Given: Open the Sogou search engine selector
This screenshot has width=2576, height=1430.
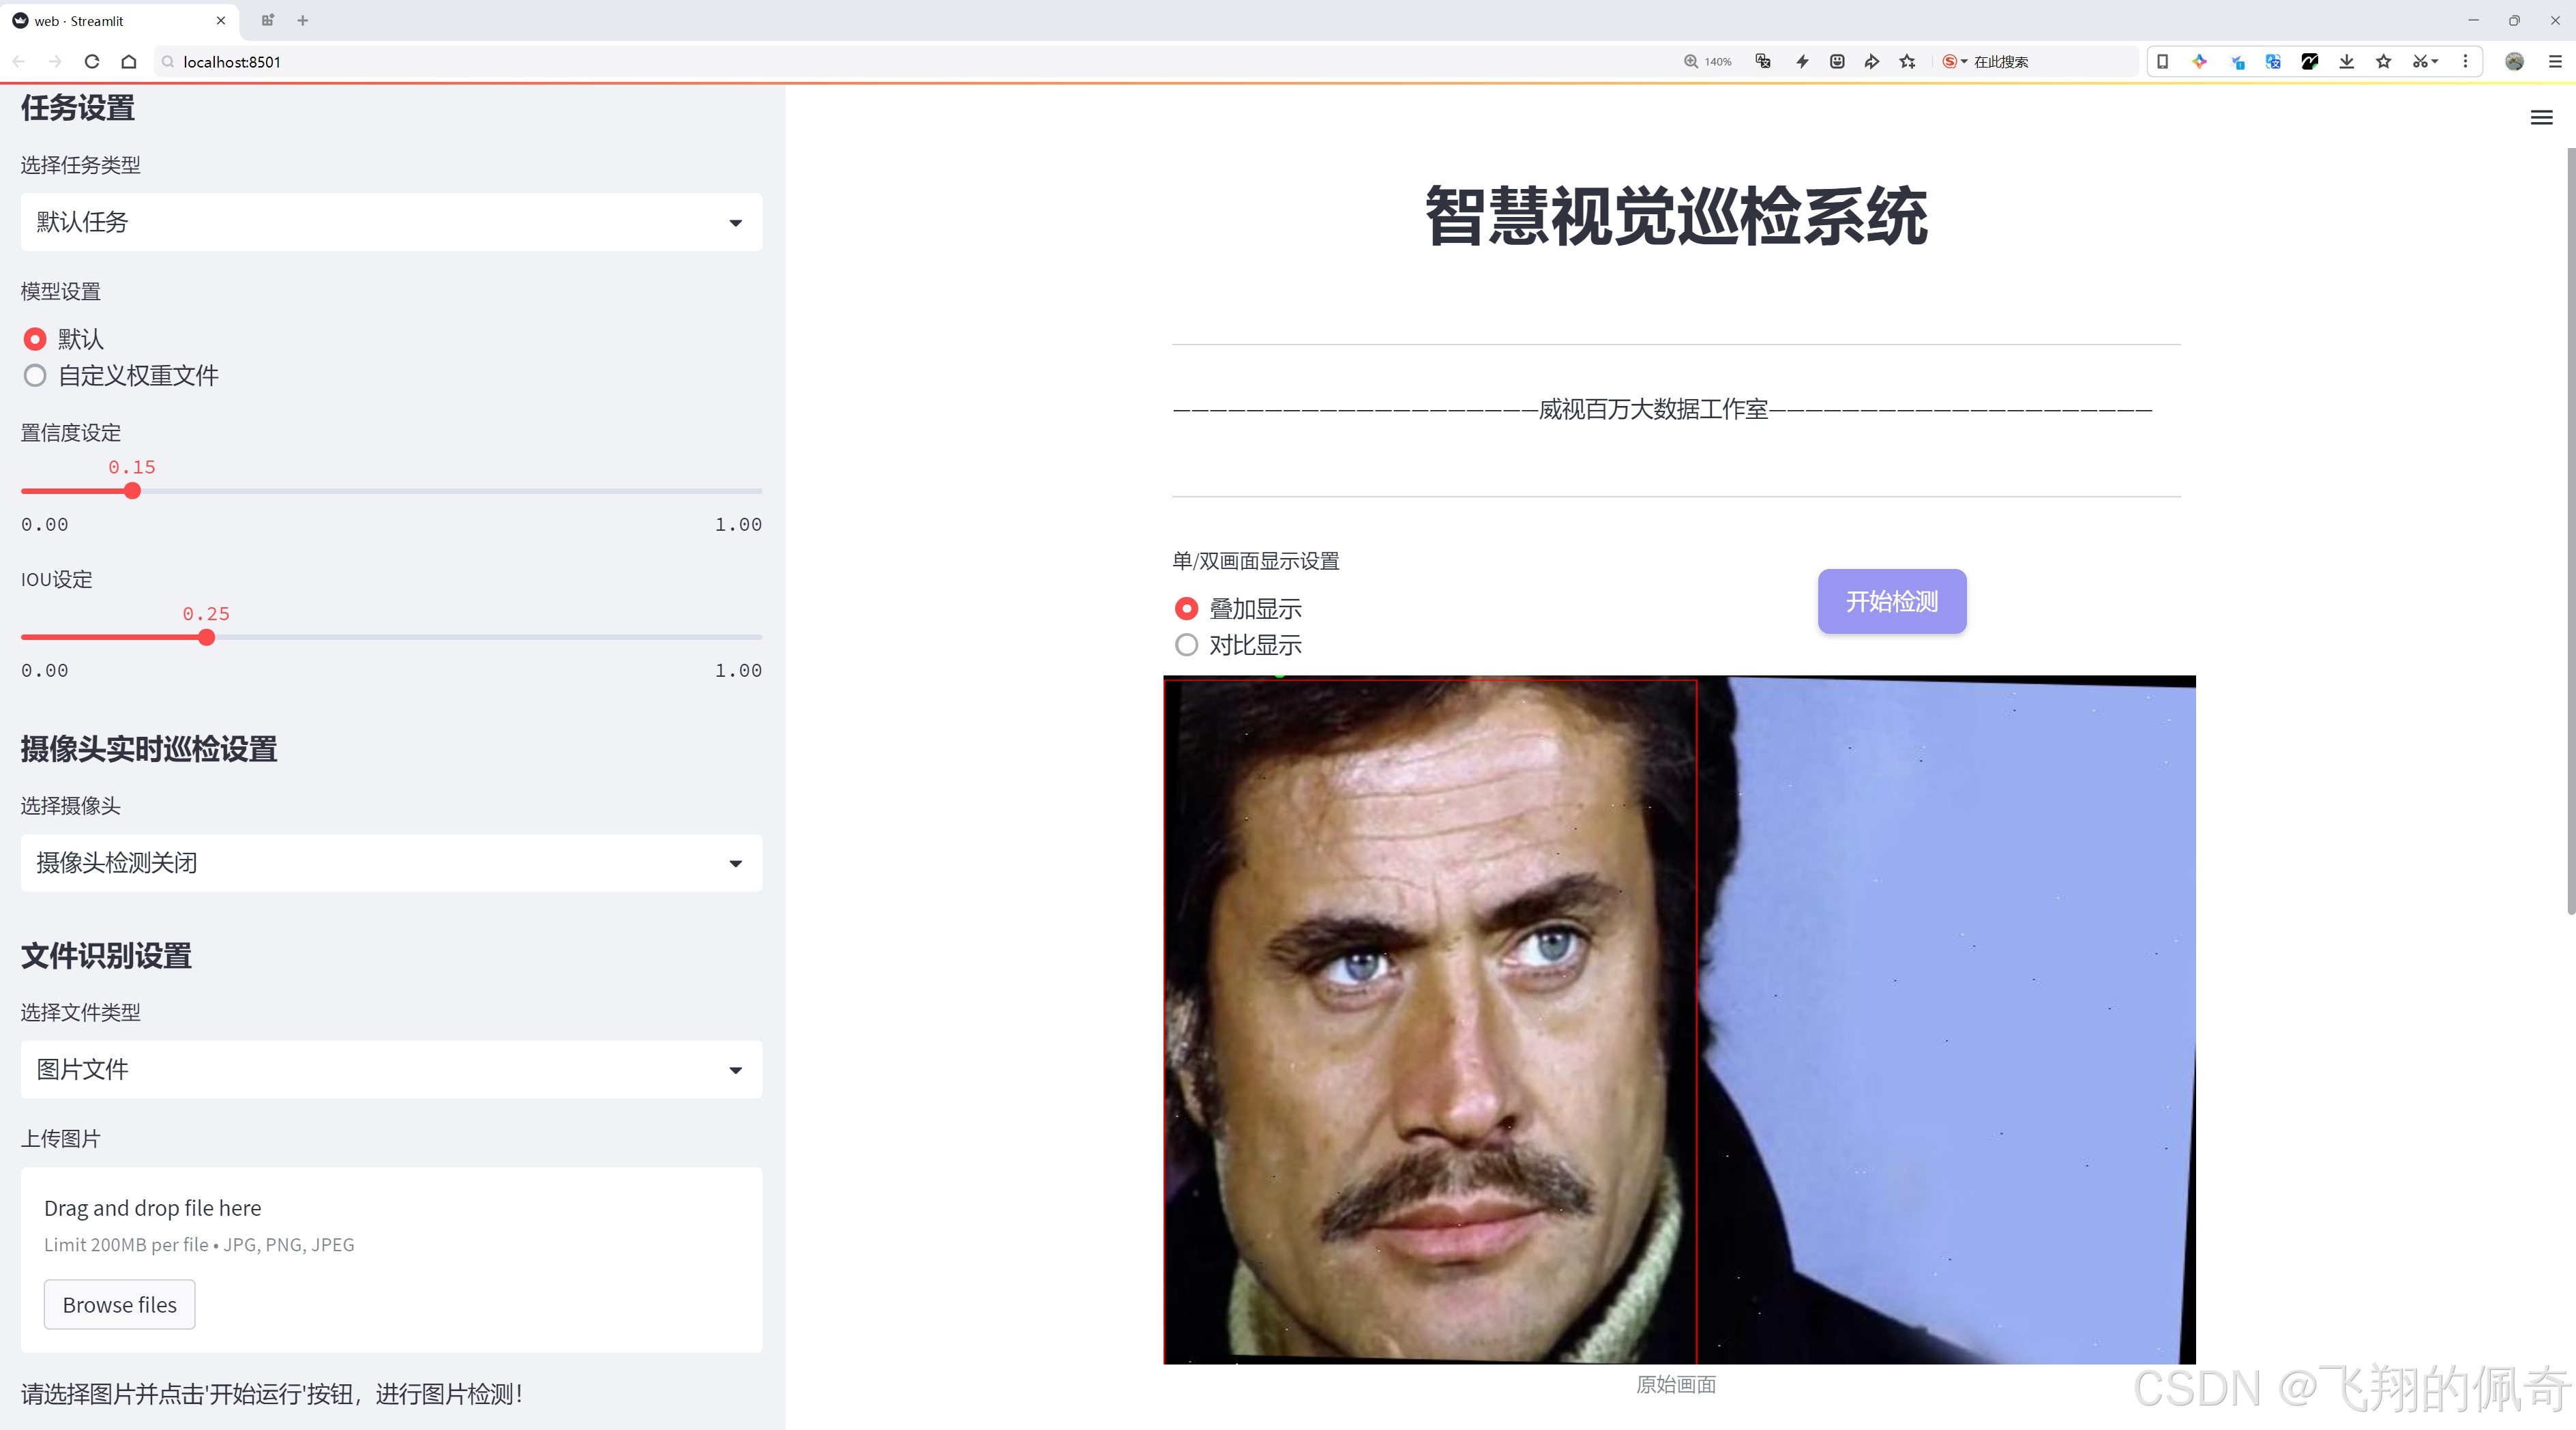Looking at the screenshot, I should [x=1954, y=61].
